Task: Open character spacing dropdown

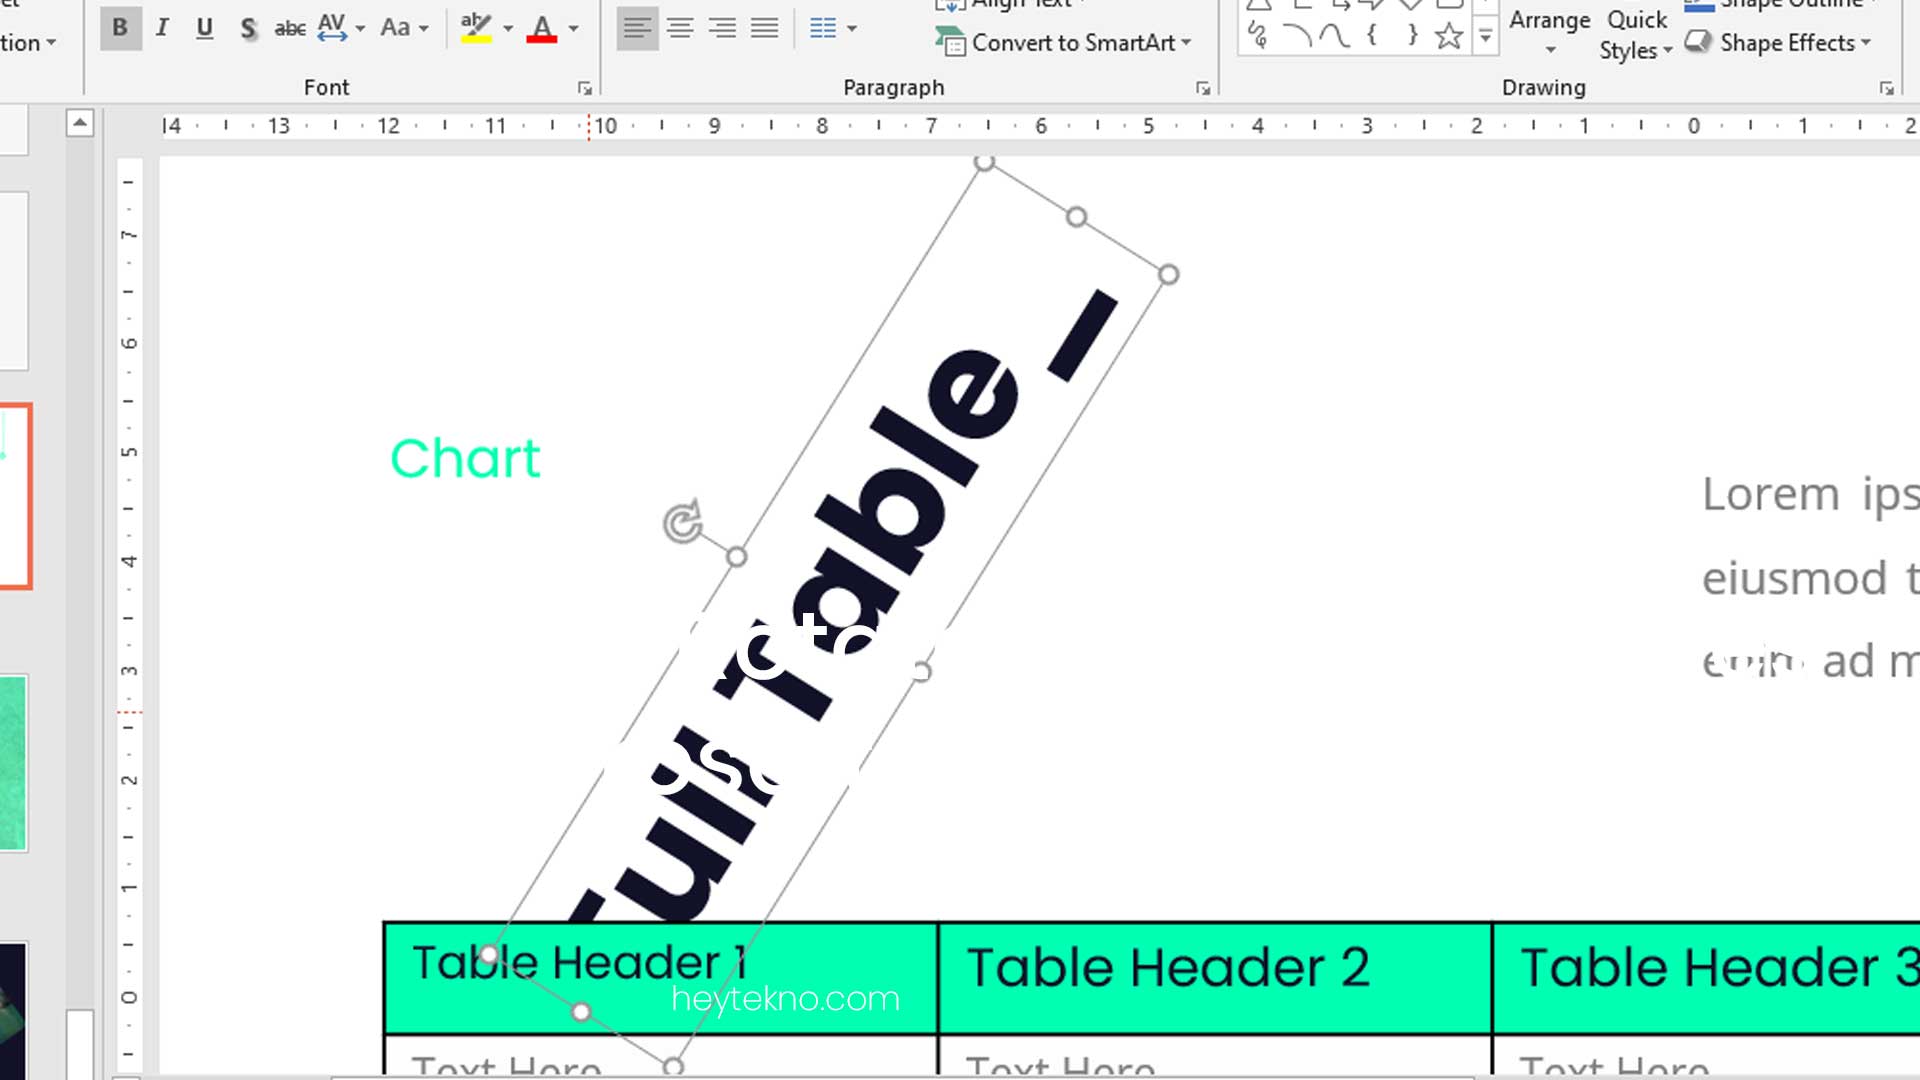Action: [340, 28]
